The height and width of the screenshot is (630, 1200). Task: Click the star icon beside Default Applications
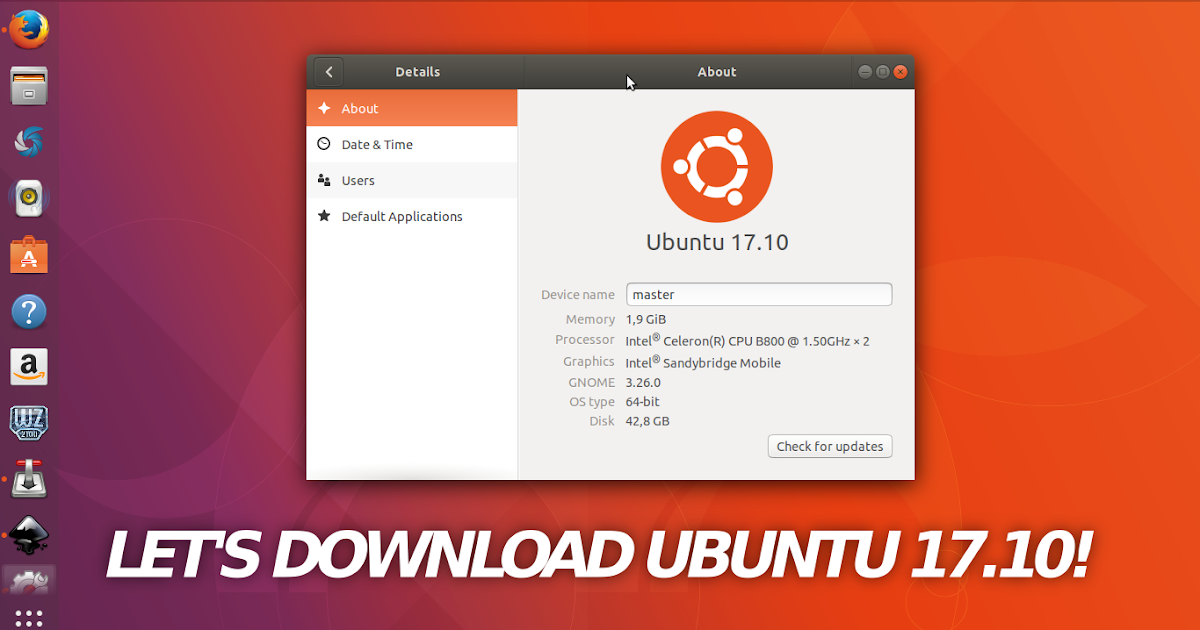pos(323,216)
